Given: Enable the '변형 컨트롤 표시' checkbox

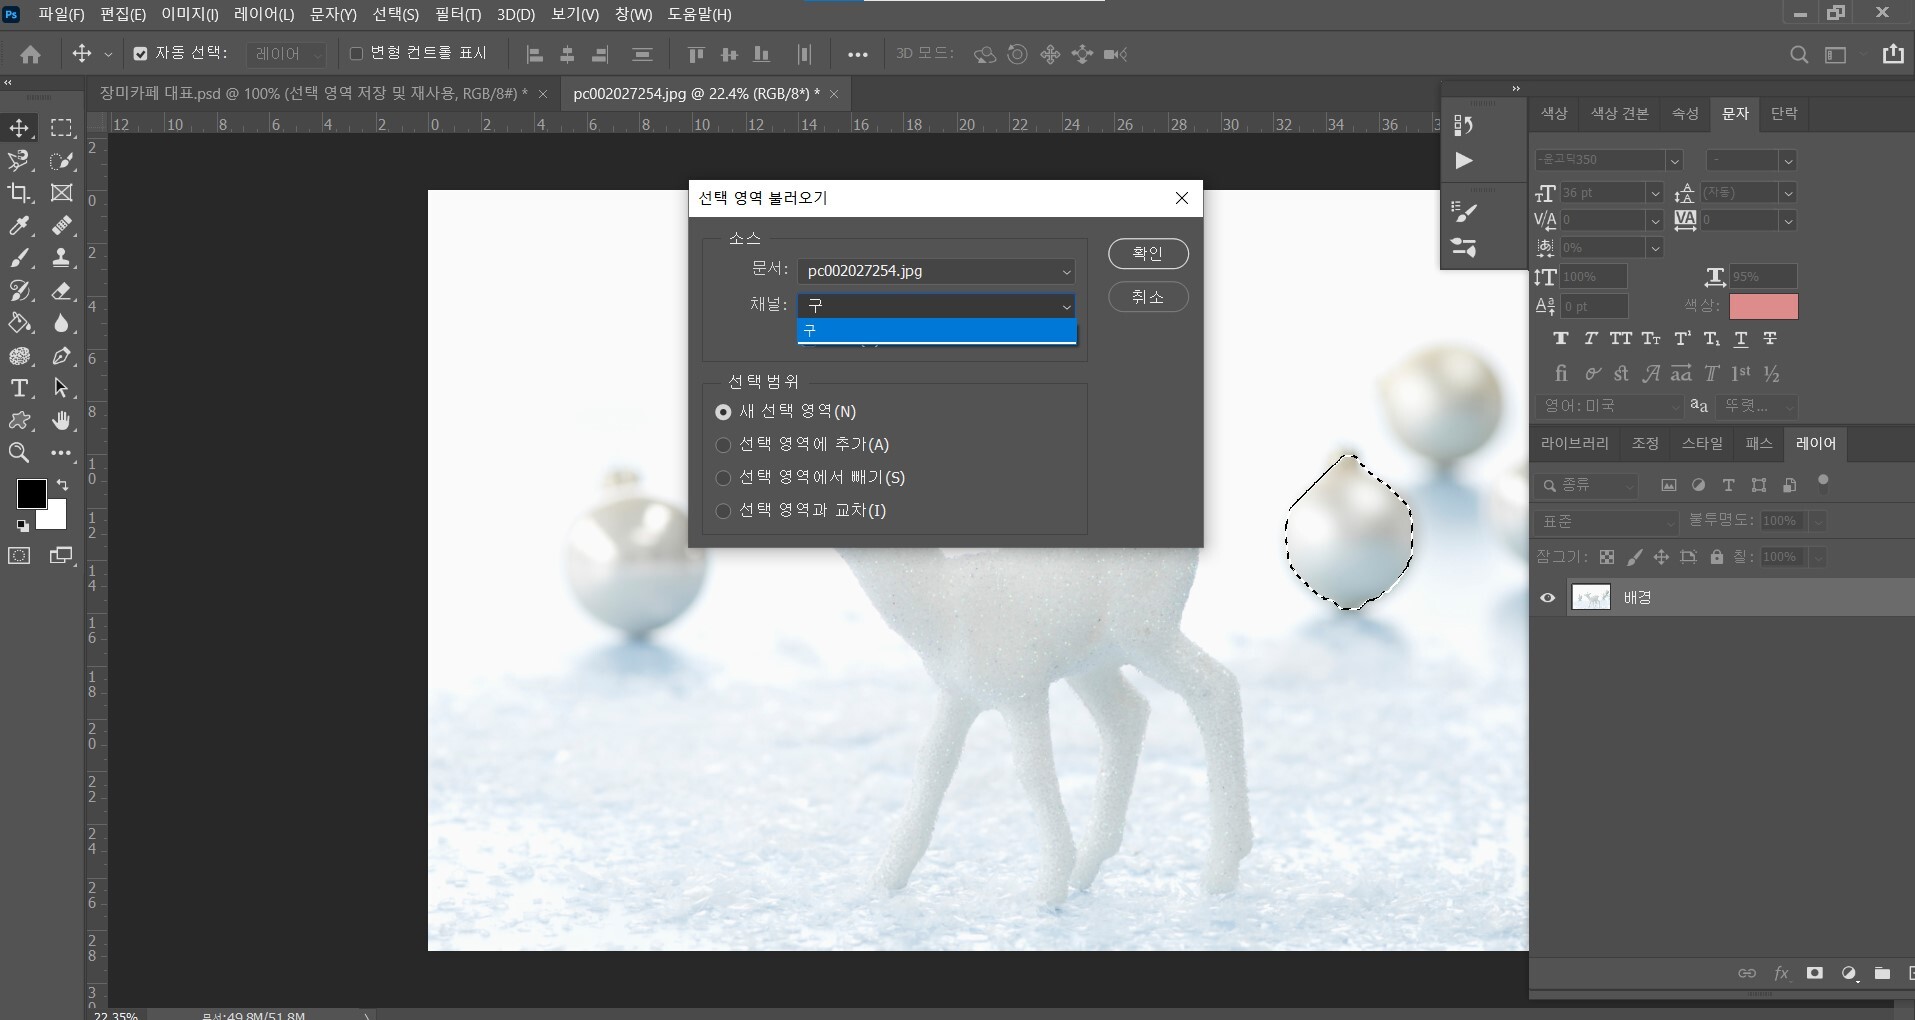Looking at the screenshot, I should pos(356,54).
